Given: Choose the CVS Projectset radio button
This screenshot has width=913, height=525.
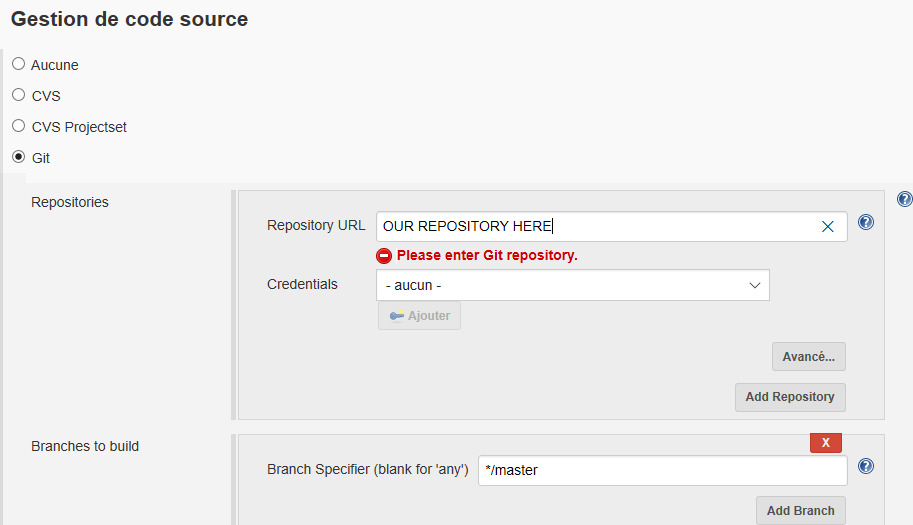Looking at the screenshot, I should click(x=18, y=126).
